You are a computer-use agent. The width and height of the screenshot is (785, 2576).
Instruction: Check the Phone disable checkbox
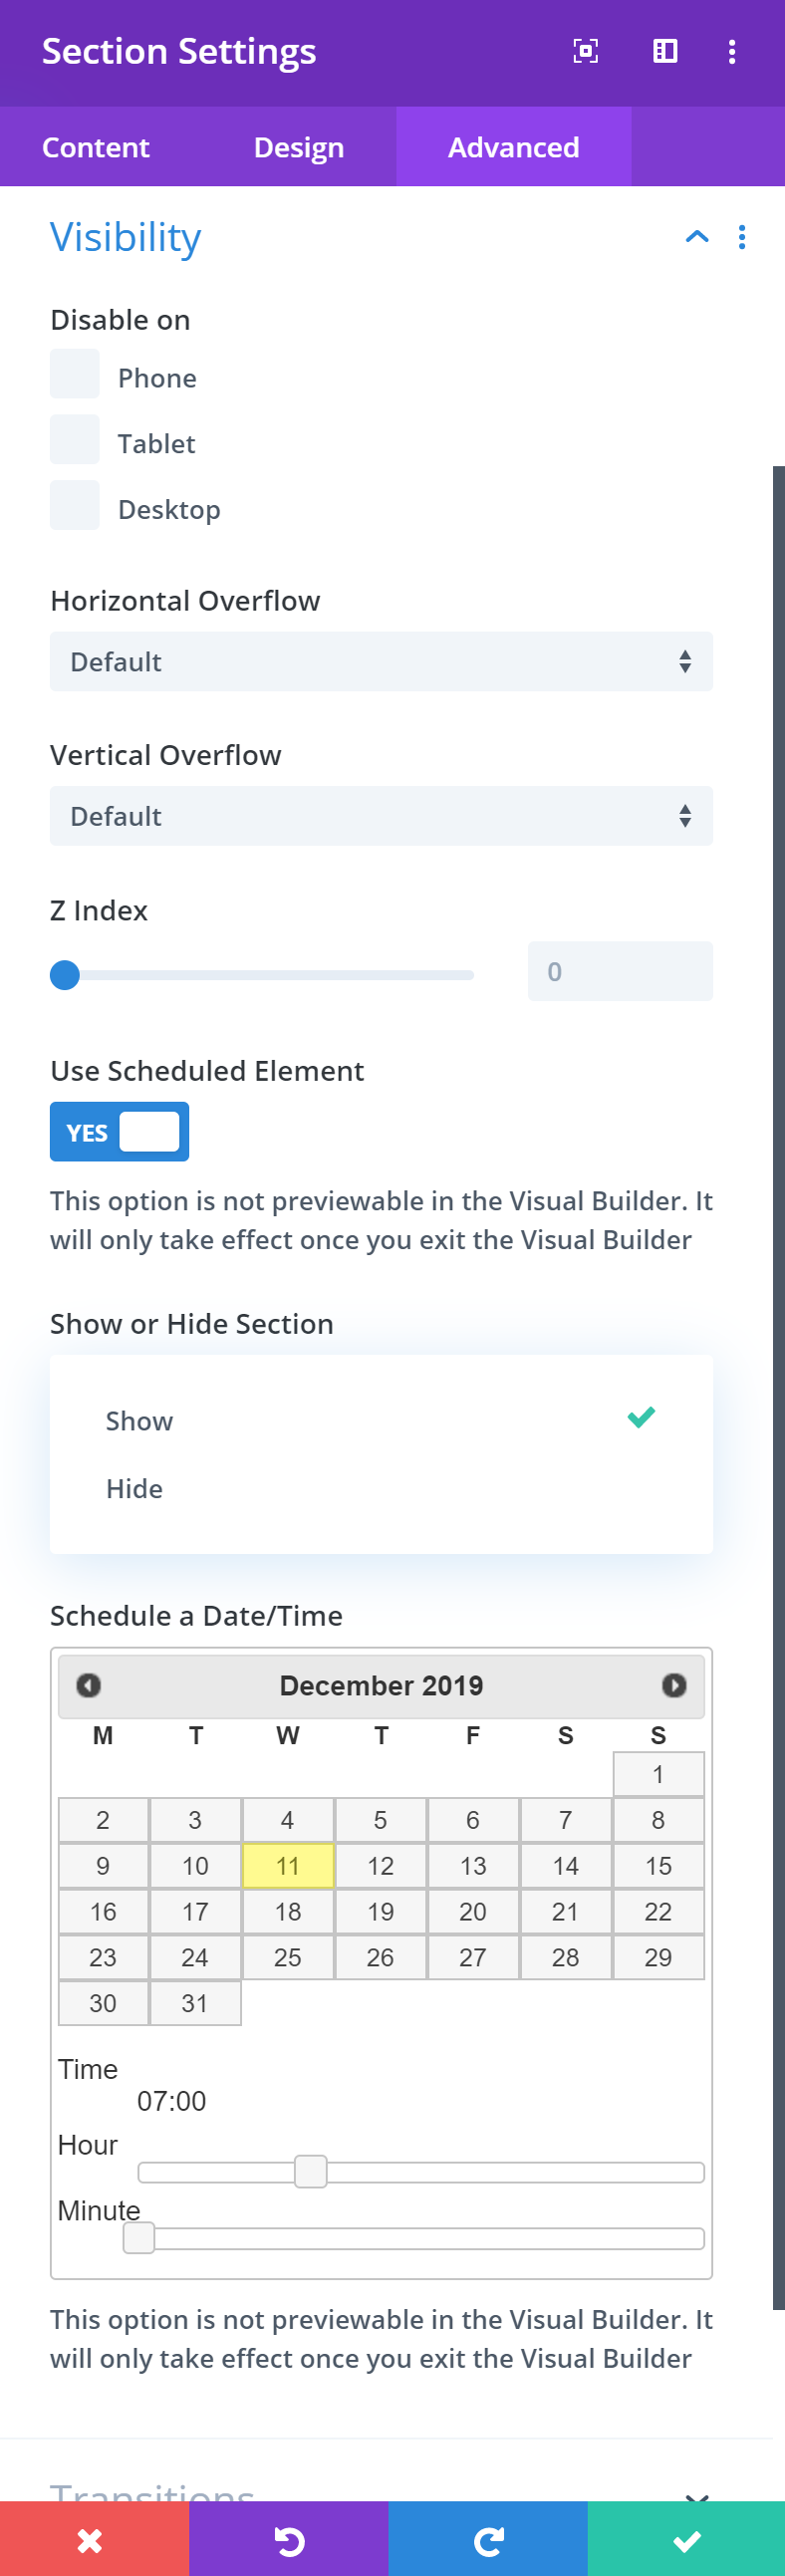pyautogui.click(x=75, y=374)
